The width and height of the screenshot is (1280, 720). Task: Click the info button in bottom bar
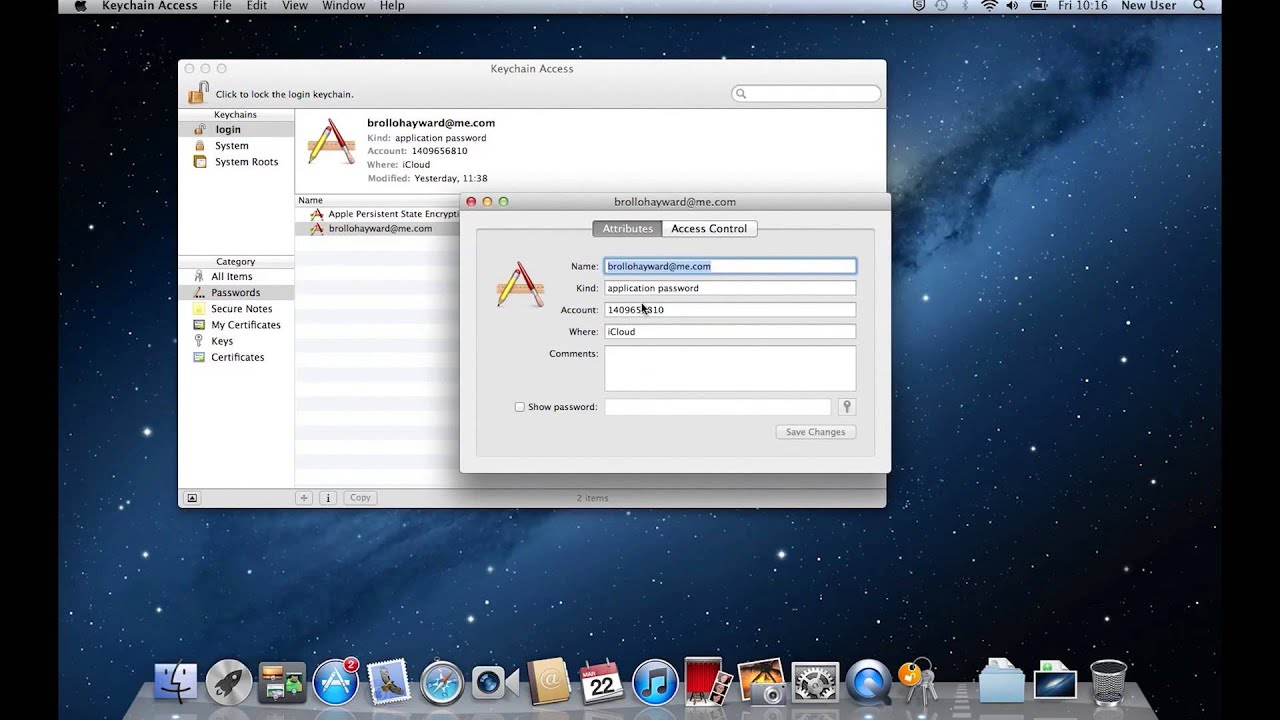point(327,497)
